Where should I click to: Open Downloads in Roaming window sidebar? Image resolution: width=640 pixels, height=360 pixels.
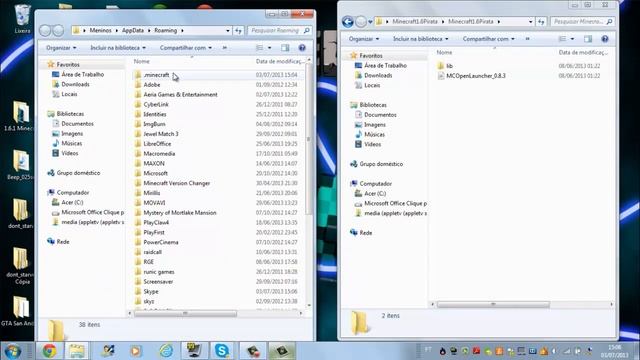pyautogui.click(x=75, y=84)
